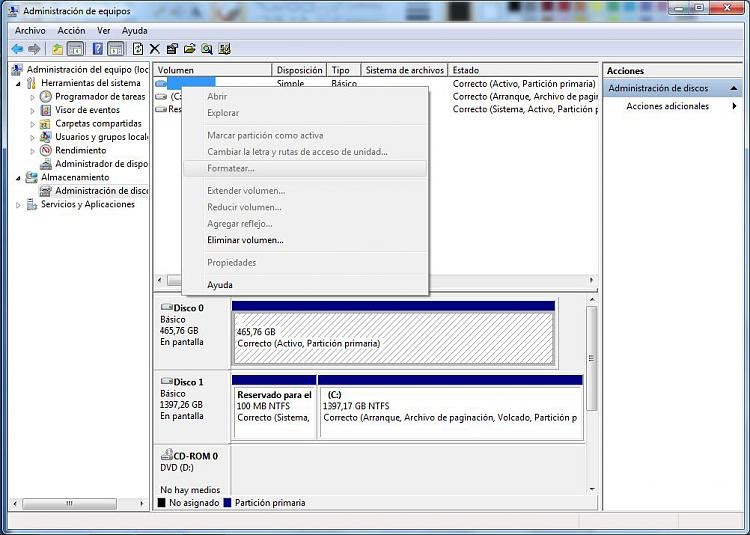
Task: Click the Administración de equipos title bar icon
Action: point(14,11)
